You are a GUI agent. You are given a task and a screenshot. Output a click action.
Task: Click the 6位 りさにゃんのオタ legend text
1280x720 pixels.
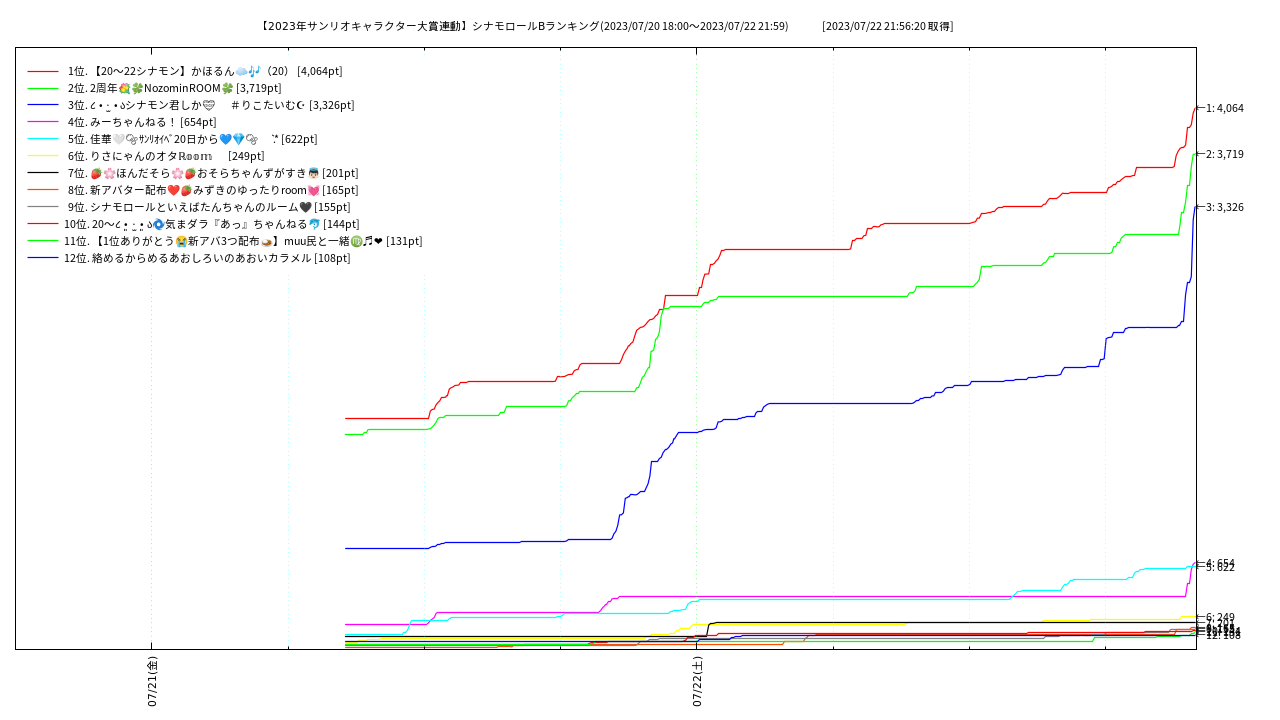[x=166, y=156]
